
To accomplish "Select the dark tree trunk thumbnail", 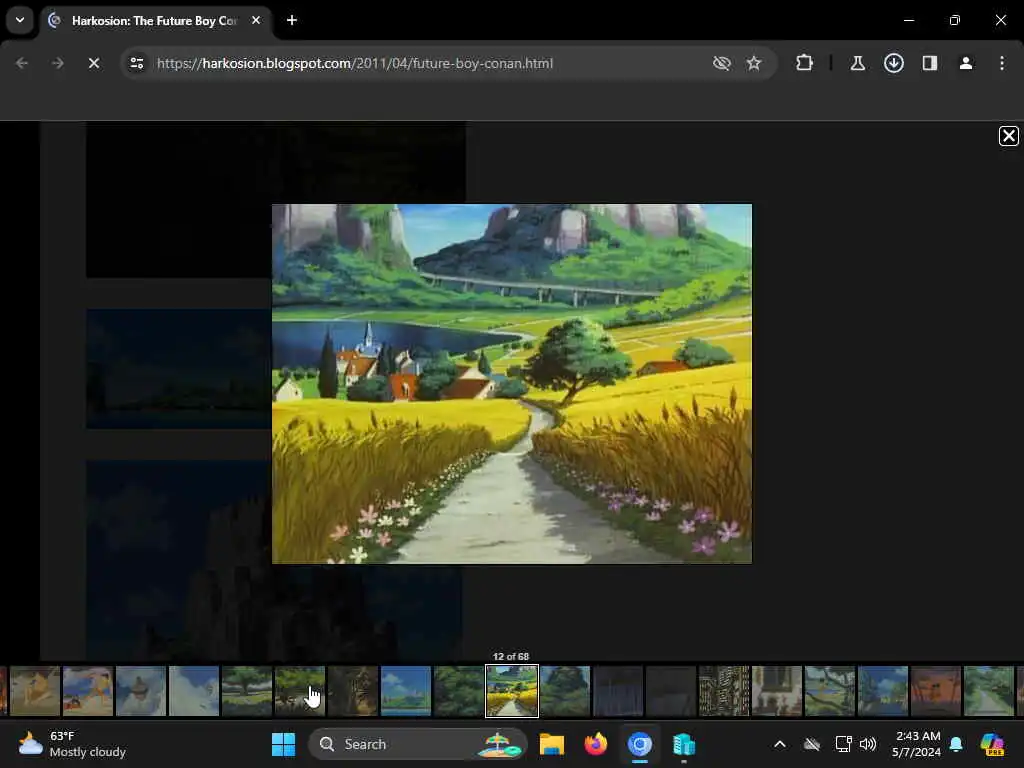I will (x=353, y=691).
